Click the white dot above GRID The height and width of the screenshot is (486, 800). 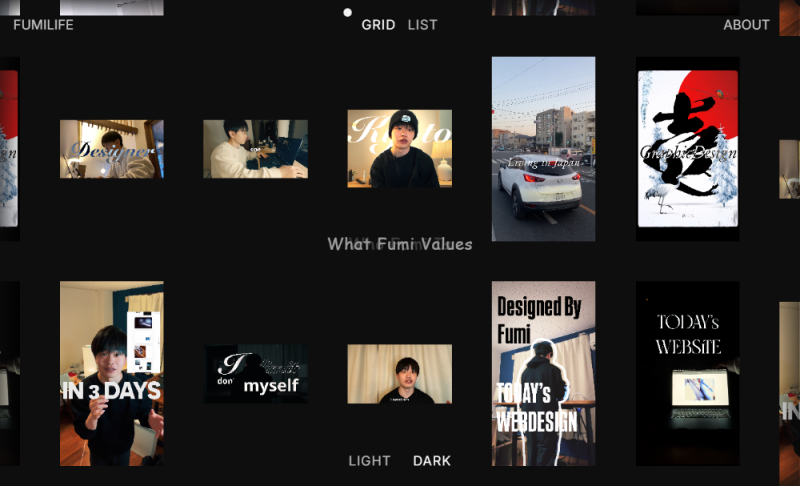pyautogui.click(x=347, y=12)
